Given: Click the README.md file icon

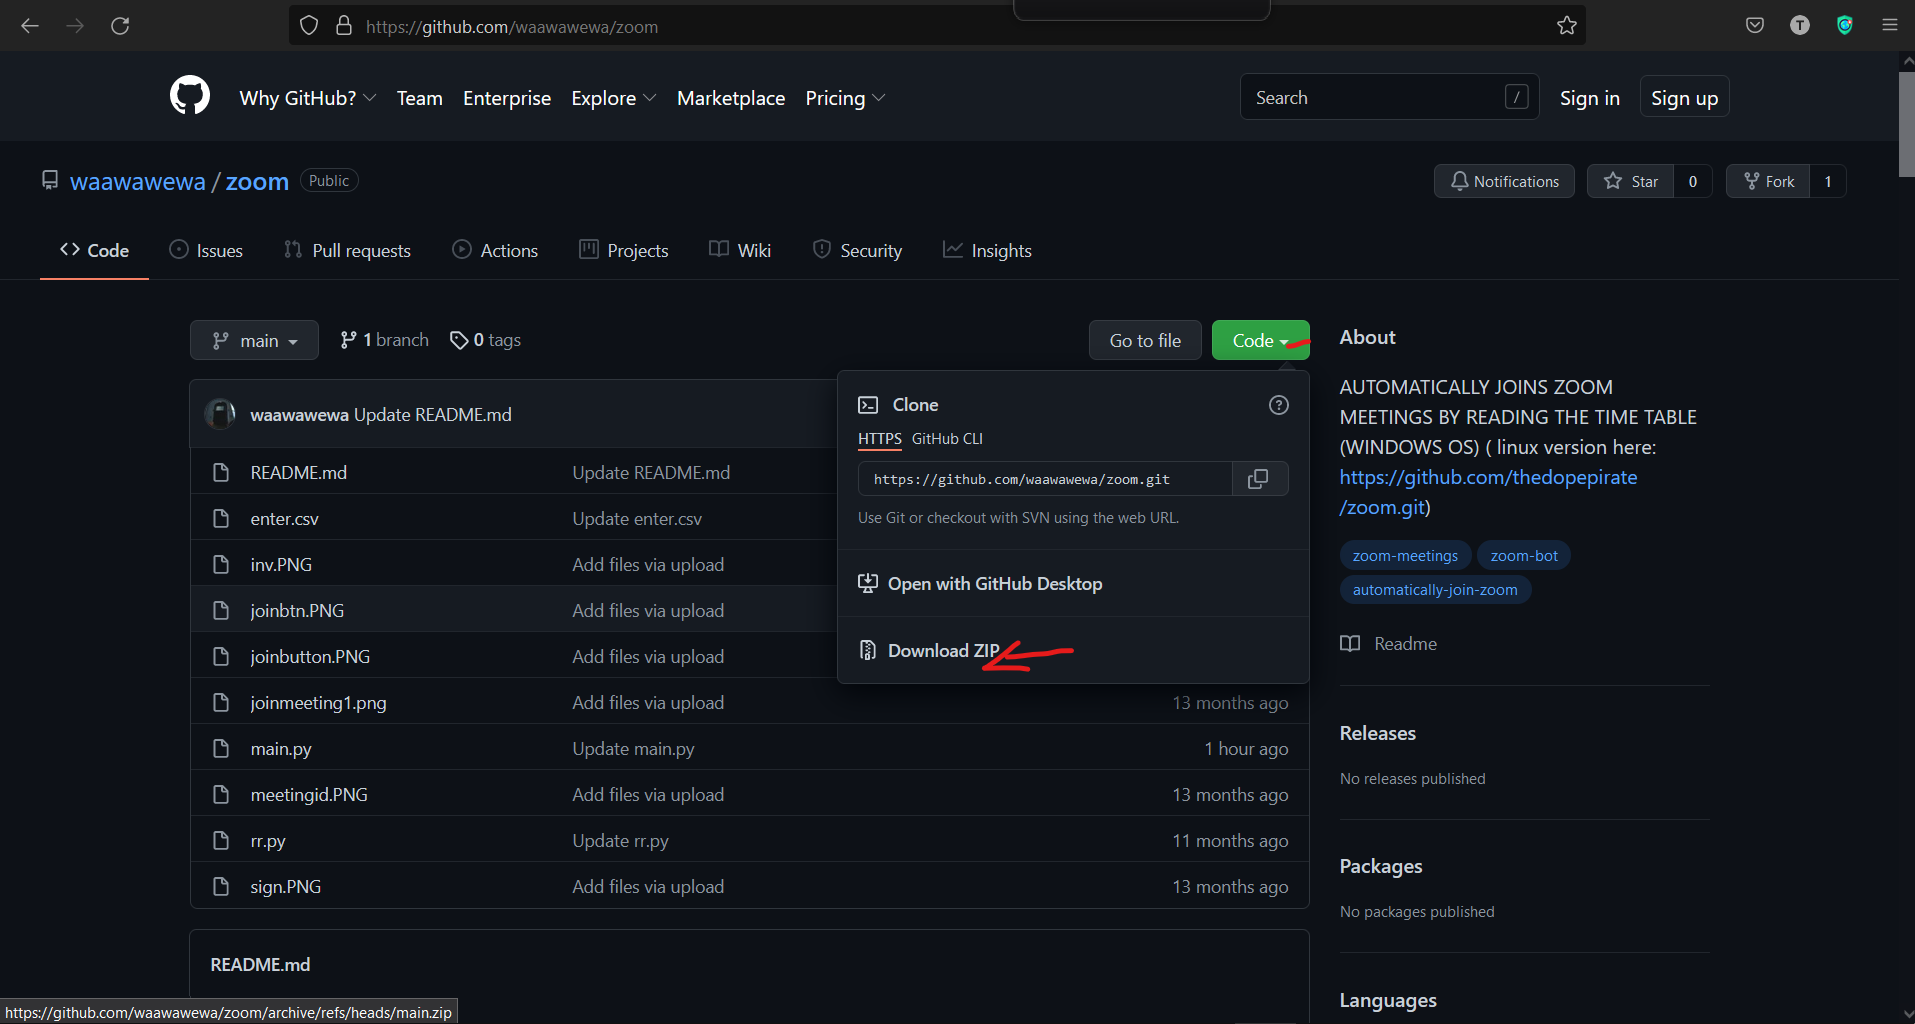Looking at the screenshot, I should 221,472.
